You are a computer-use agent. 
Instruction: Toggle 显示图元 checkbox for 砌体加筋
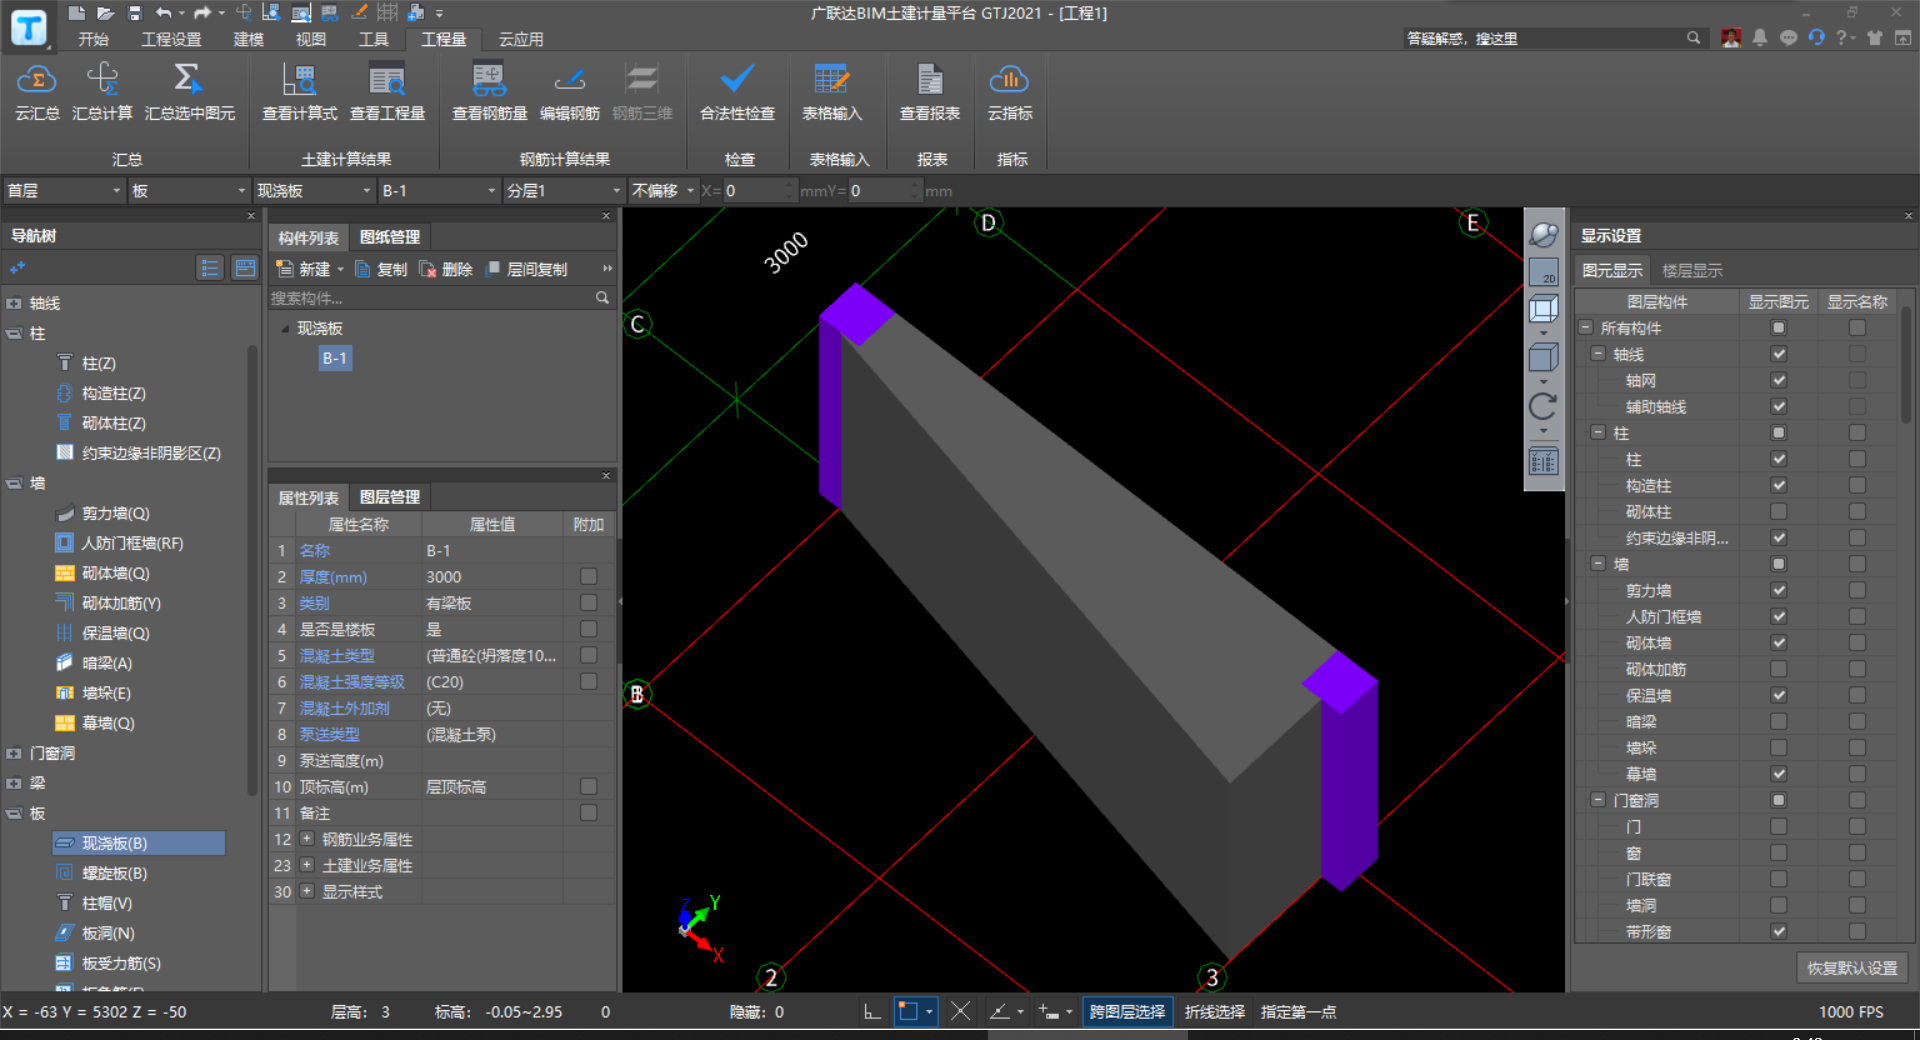click(1778, 669)
